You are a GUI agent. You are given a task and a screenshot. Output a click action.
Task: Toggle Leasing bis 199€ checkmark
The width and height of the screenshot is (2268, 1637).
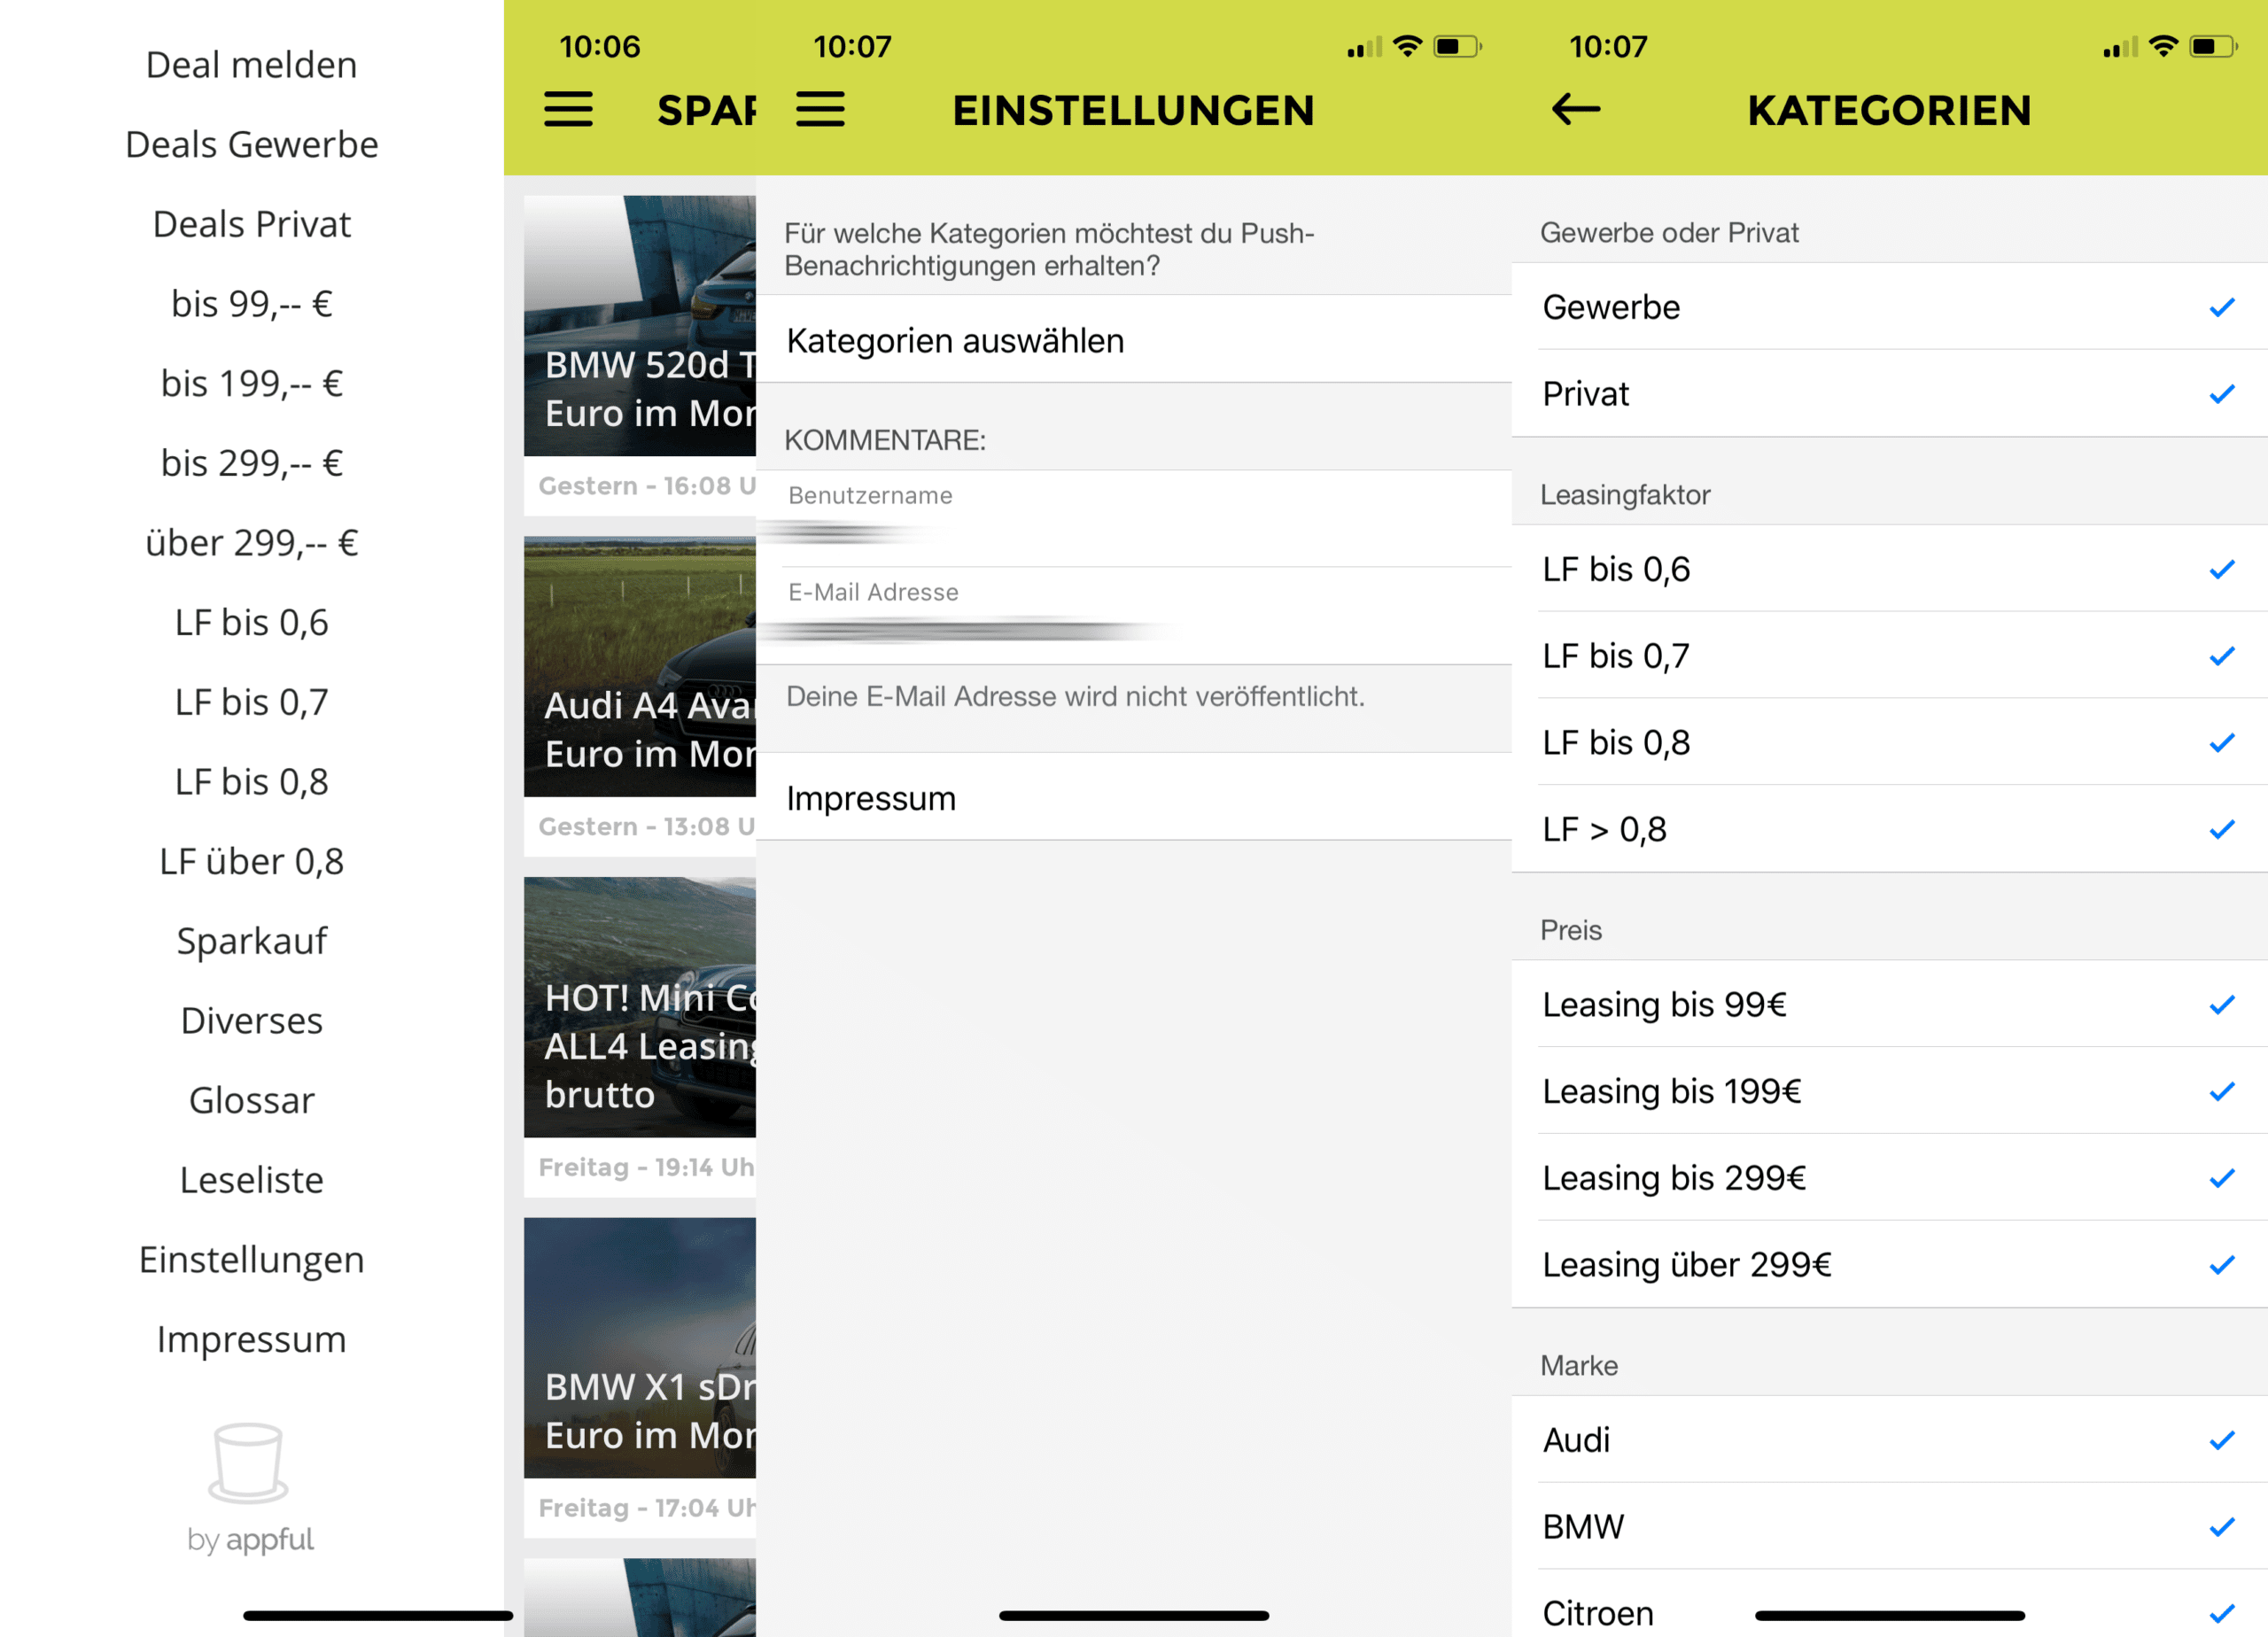(2222, 1091)
